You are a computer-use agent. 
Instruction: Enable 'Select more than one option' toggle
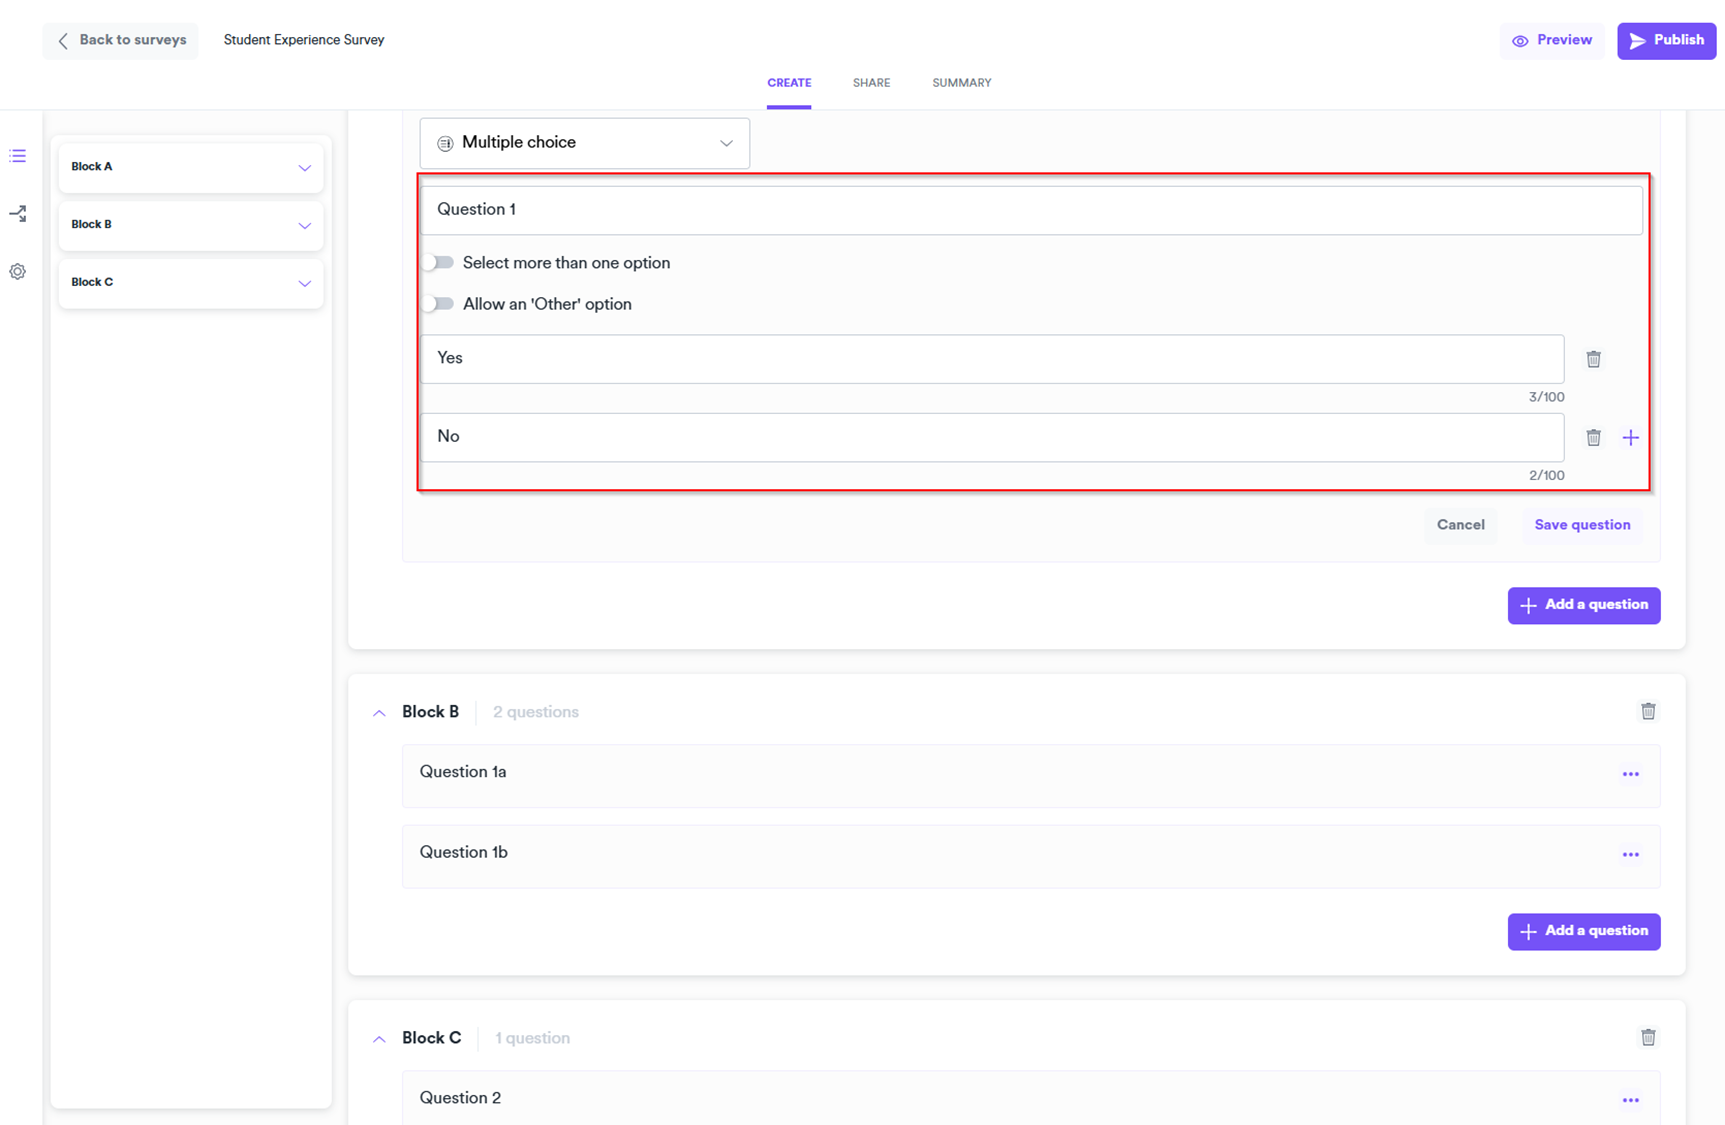(x=438, y=263)
